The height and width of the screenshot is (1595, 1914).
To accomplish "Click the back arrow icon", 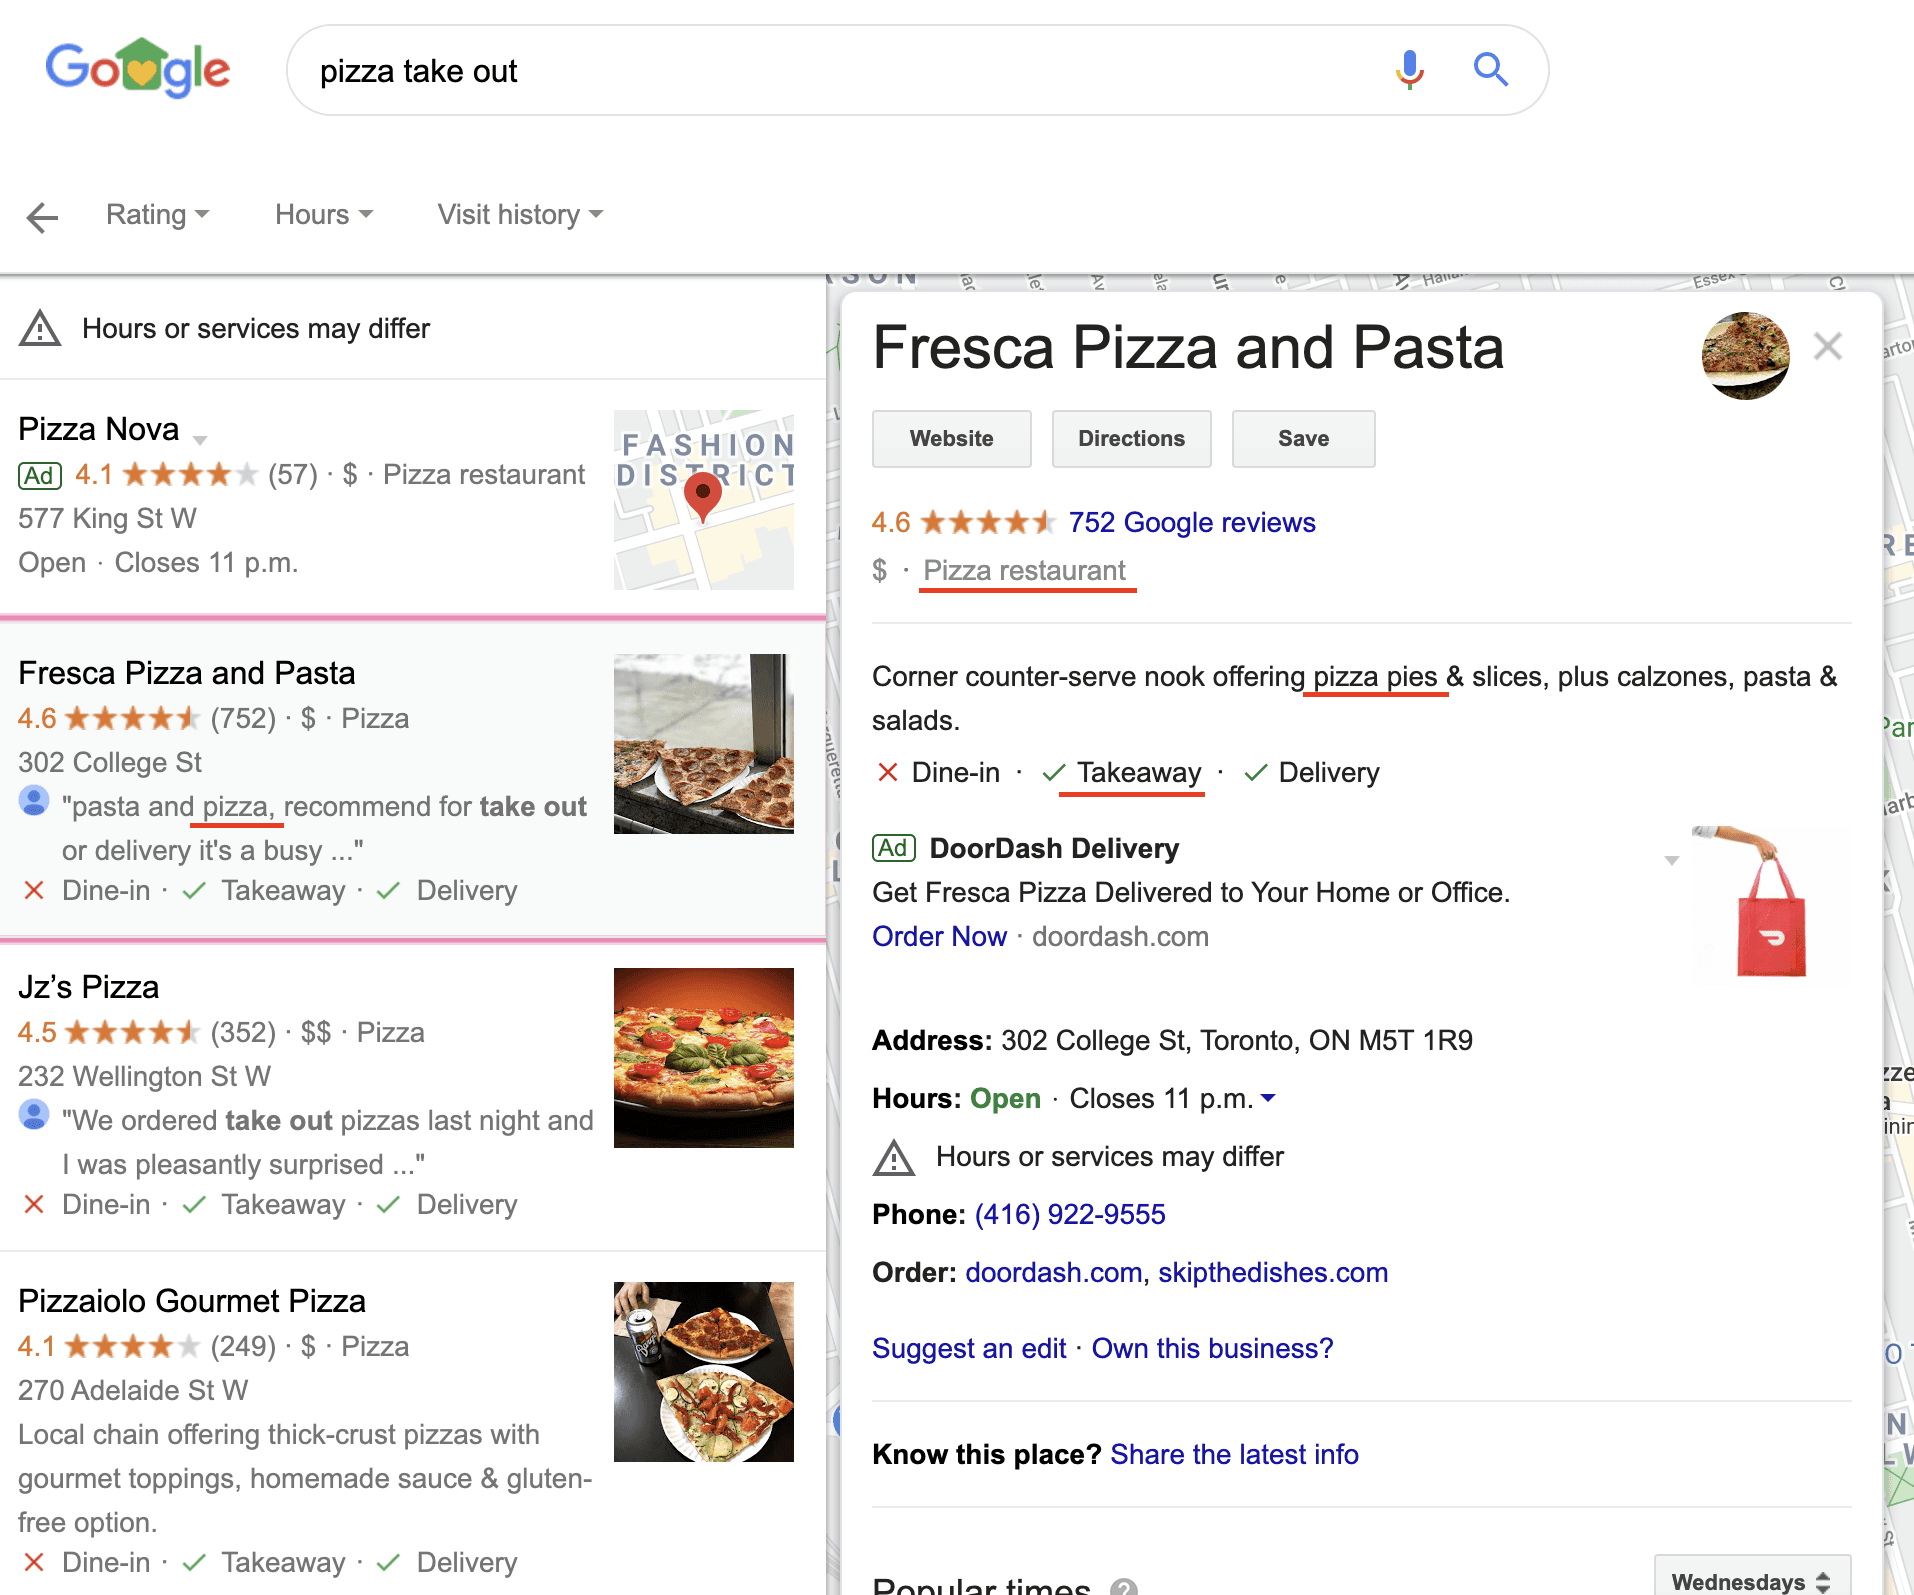I will (x=42, y=216).
